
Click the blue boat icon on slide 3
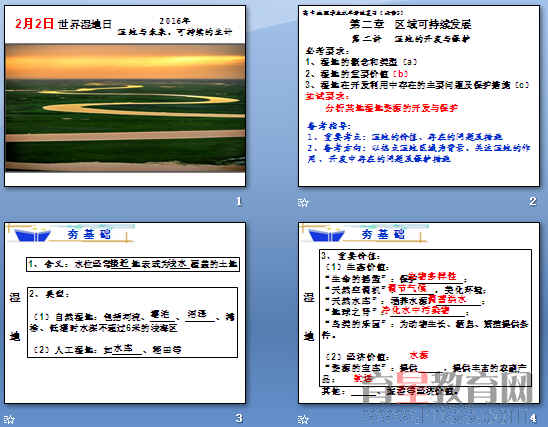pyautogui.click(x=33, y=235)
